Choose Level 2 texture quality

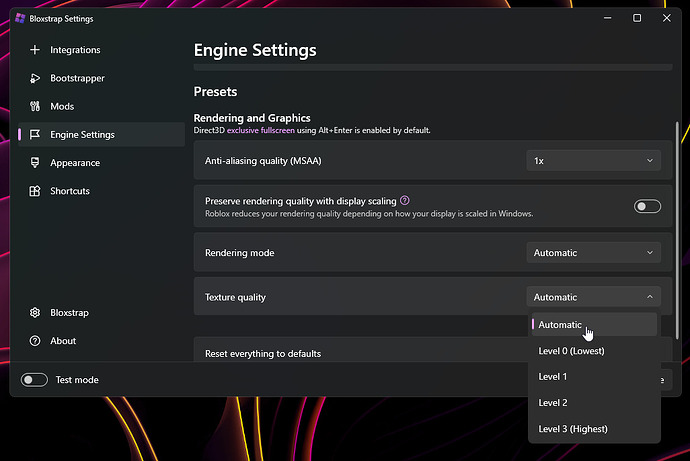pos(594,402)
